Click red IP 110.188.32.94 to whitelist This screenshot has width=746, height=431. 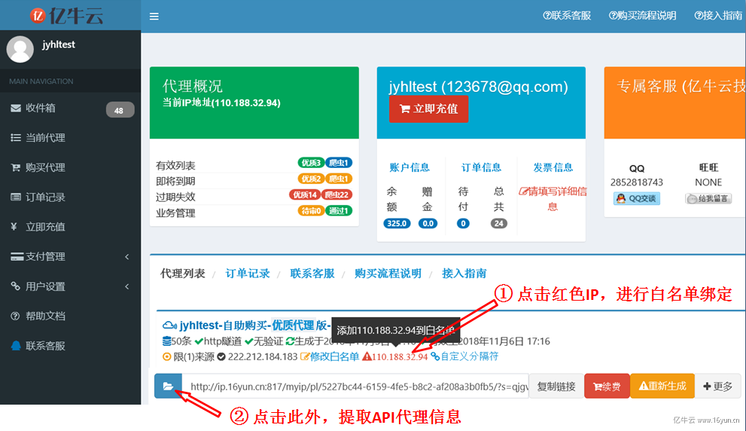(395, 356)
